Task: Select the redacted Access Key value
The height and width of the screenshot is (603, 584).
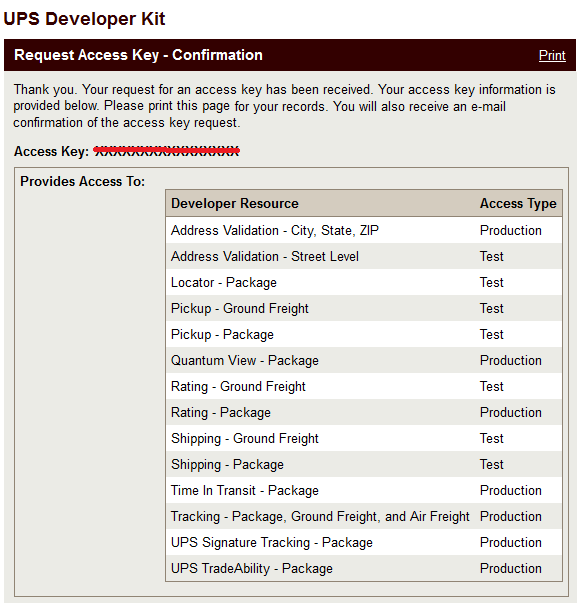Action: 166,151
